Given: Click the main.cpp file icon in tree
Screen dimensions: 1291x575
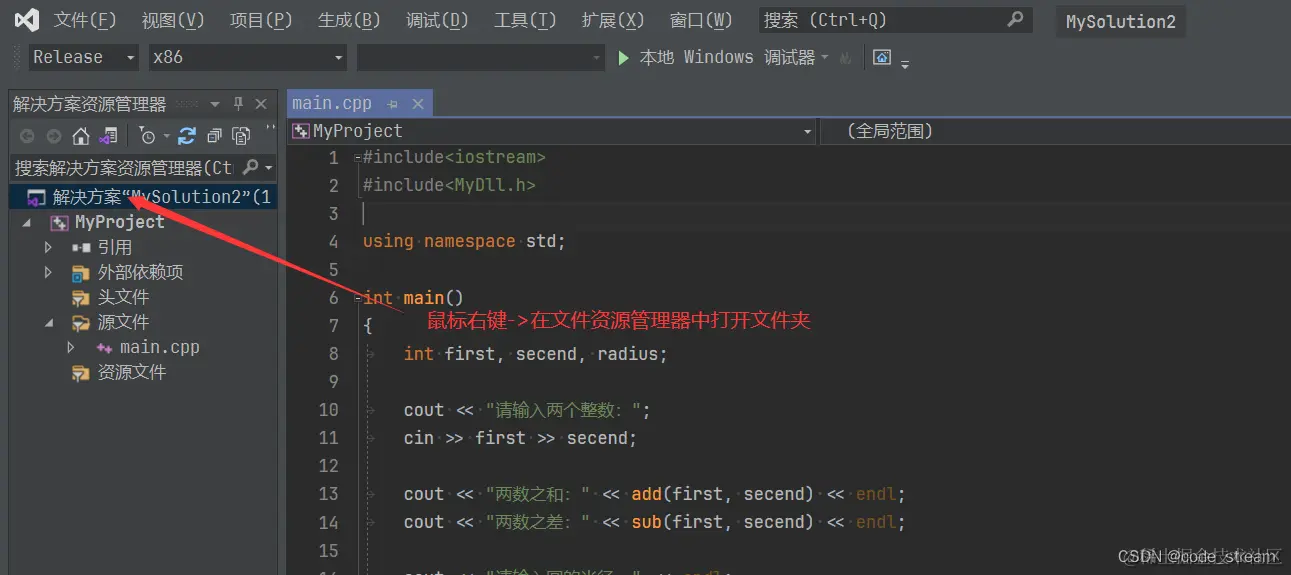Looking at the screenshot, I should tap(104, 347).
